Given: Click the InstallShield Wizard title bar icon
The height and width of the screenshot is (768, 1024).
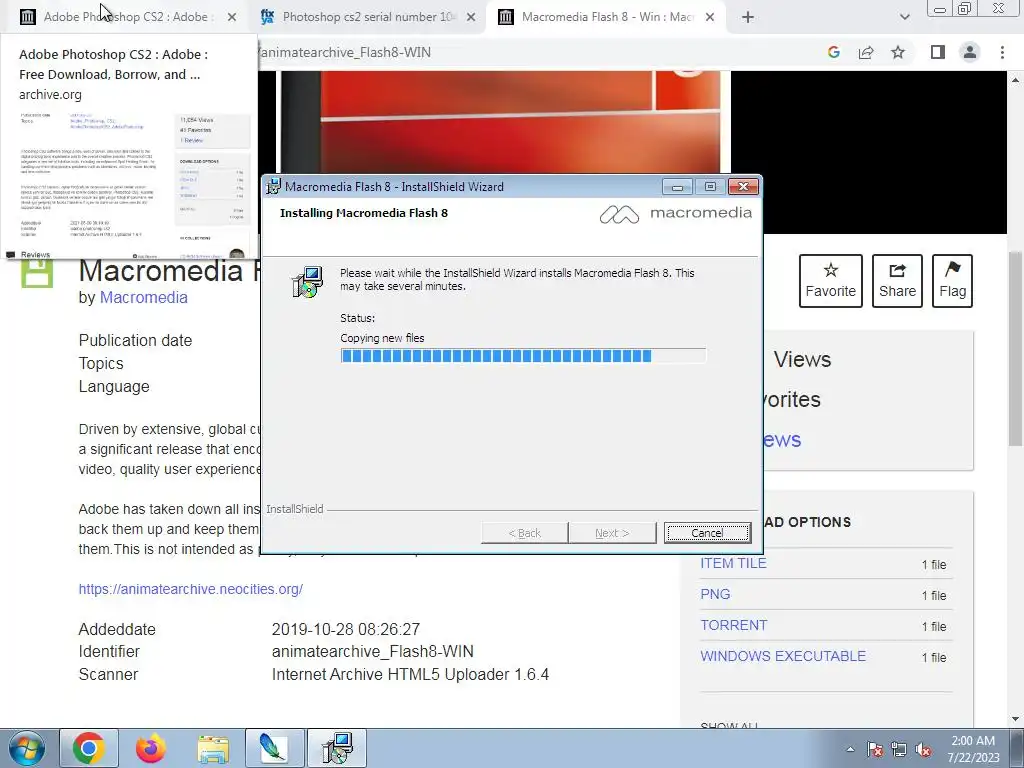Looking at the screenshot, I should 274,186.
